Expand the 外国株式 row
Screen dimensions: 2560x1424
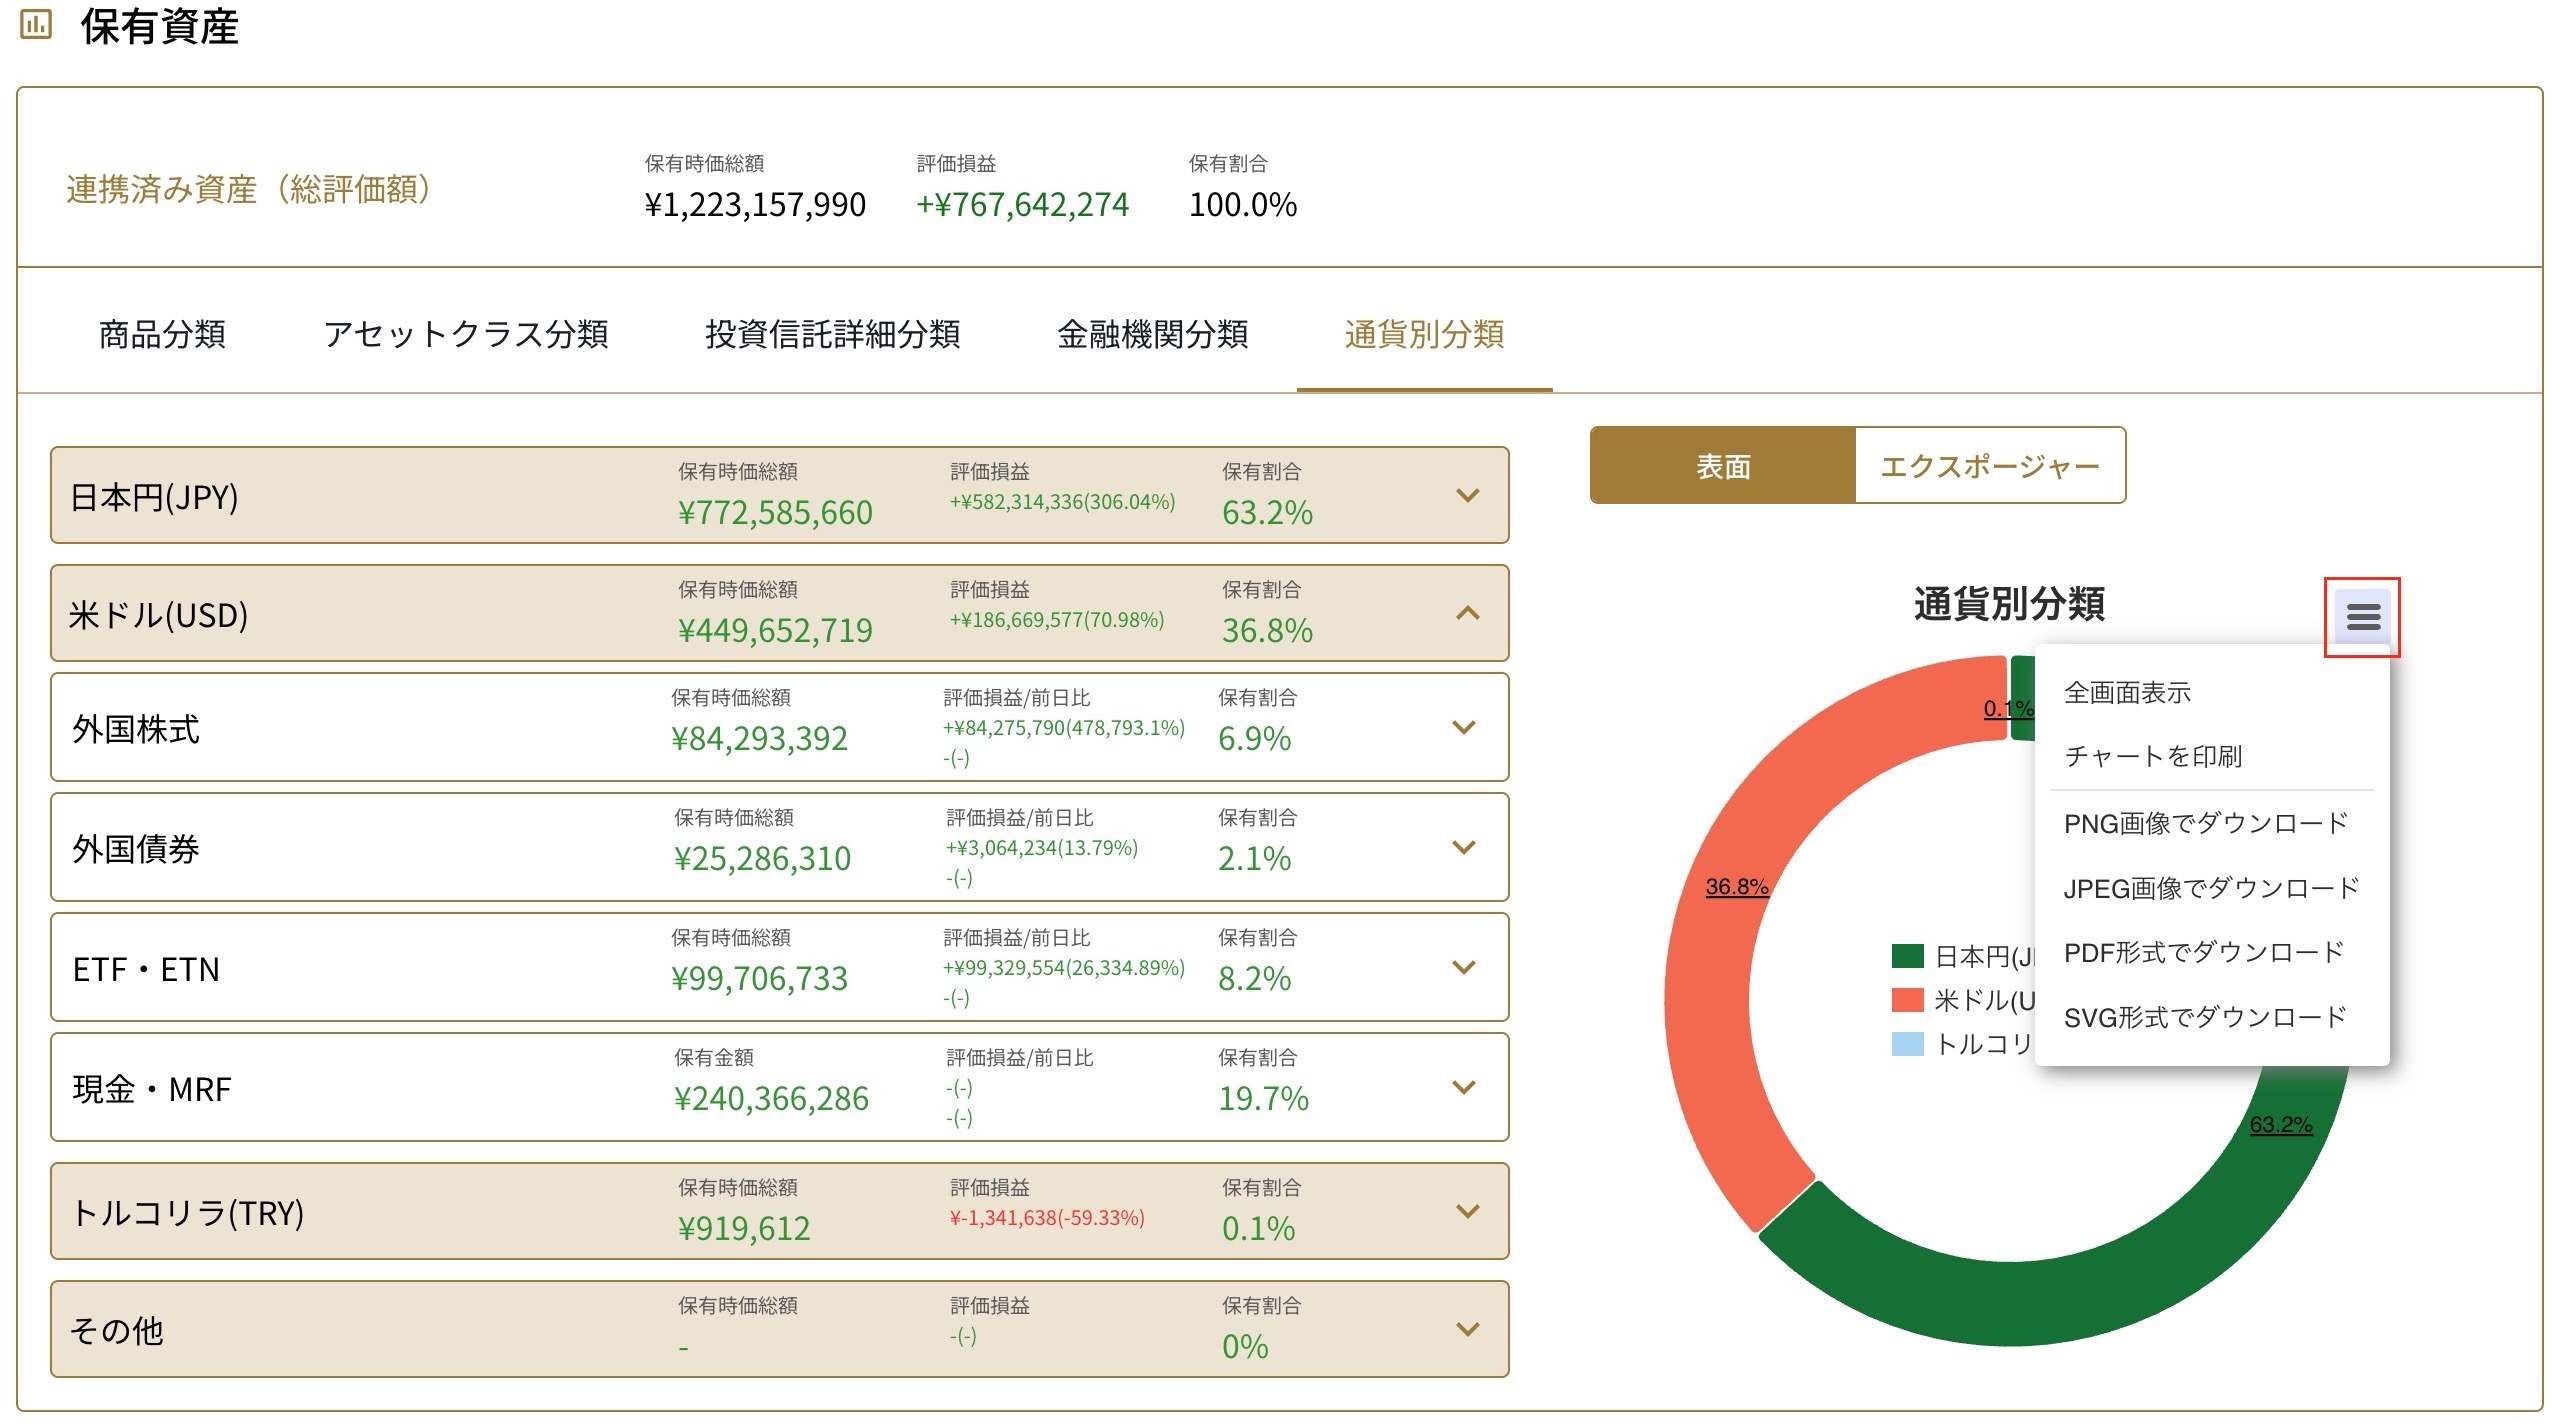point(779,727)
